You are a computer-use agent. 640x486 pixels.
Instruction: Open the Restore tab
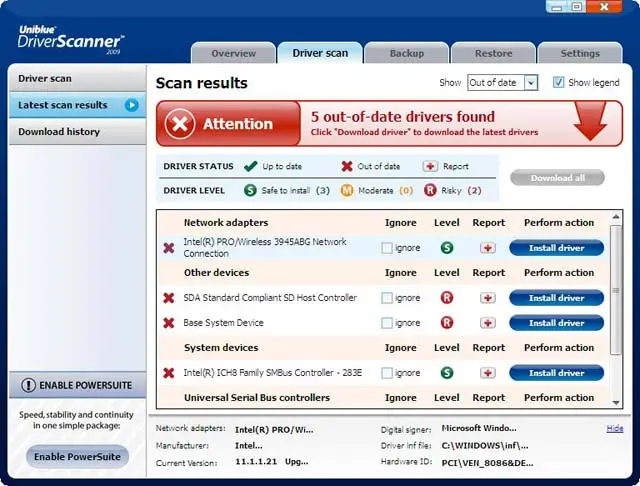pos(493,53)
